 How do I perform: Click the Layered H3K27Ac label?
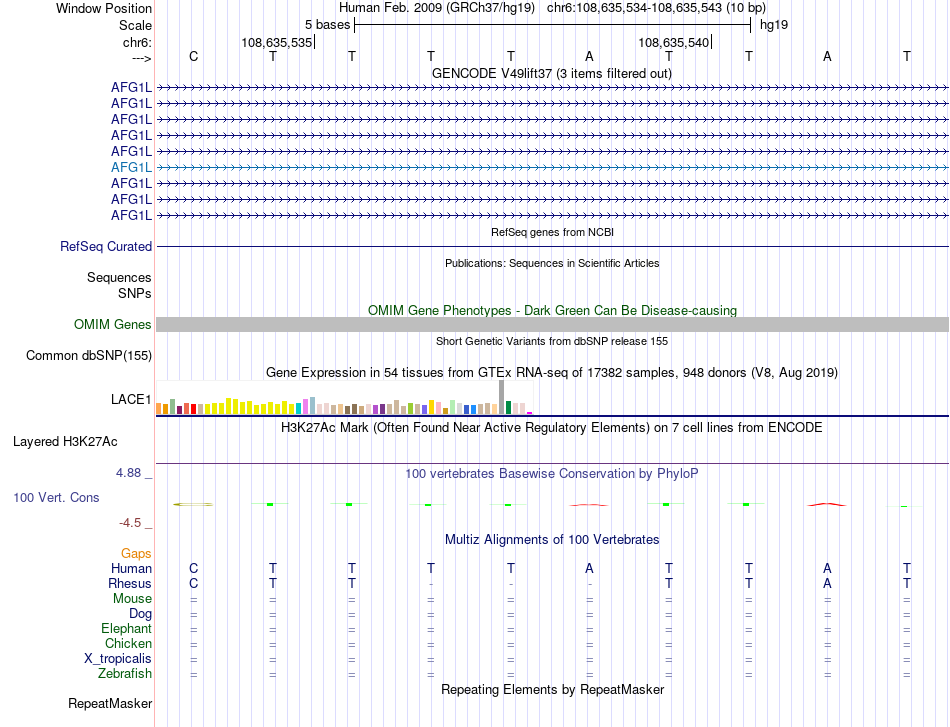[x=65, y=442]
